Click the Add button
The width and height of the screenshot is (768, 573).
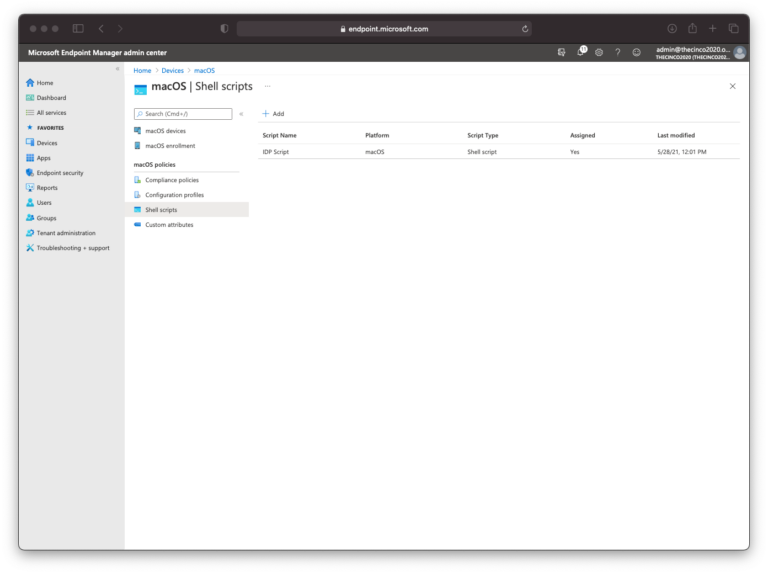pos(273,114)
